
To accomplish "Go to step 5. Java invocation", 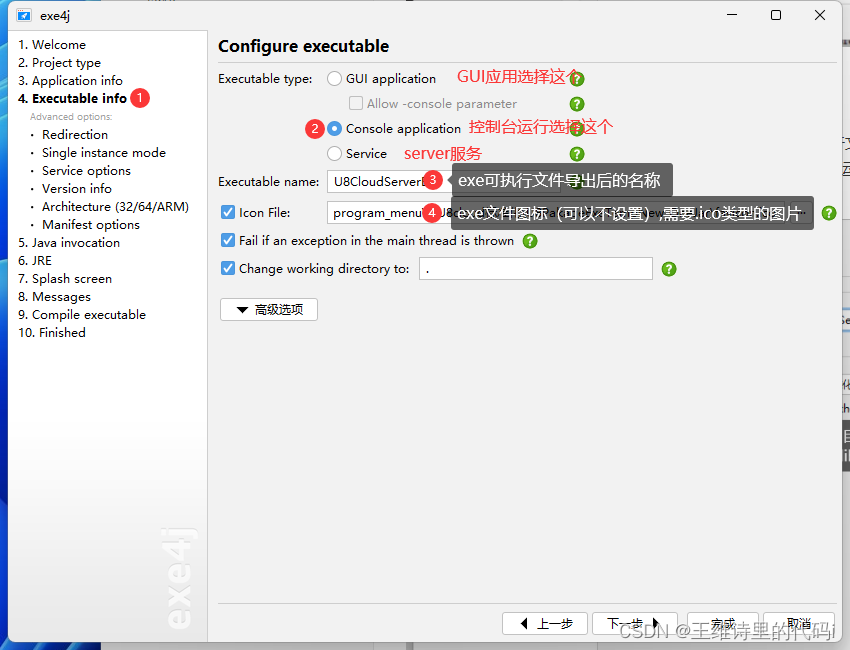I will [69, 243].
